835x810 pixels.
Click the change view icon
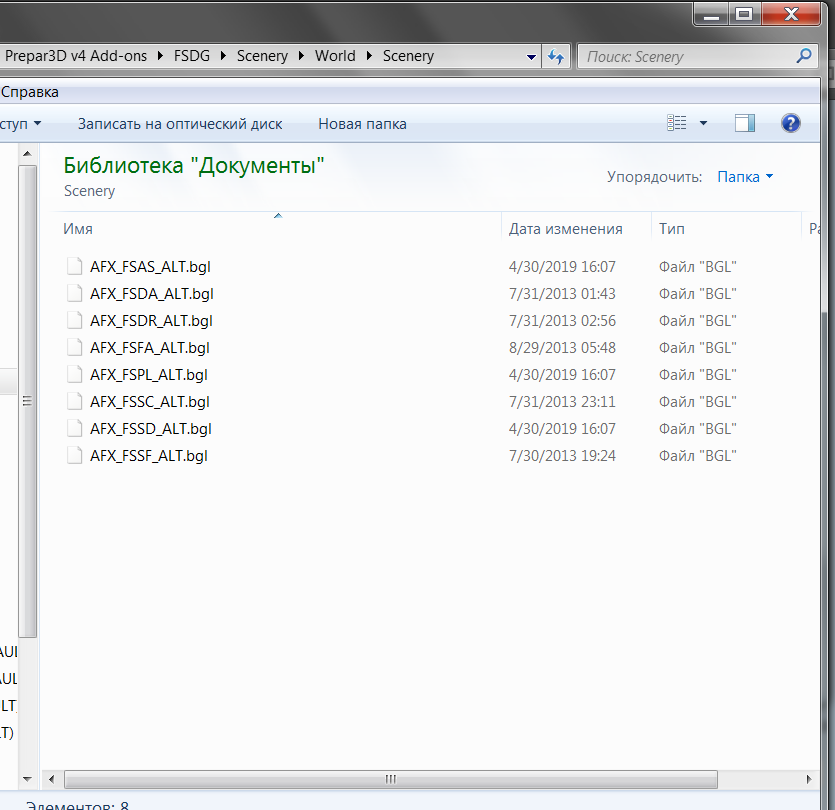pos(677,123)
